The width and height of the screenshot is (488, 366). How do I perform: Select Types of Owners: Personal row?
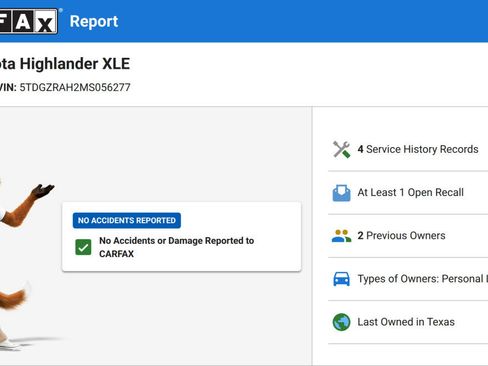point(408,279)
